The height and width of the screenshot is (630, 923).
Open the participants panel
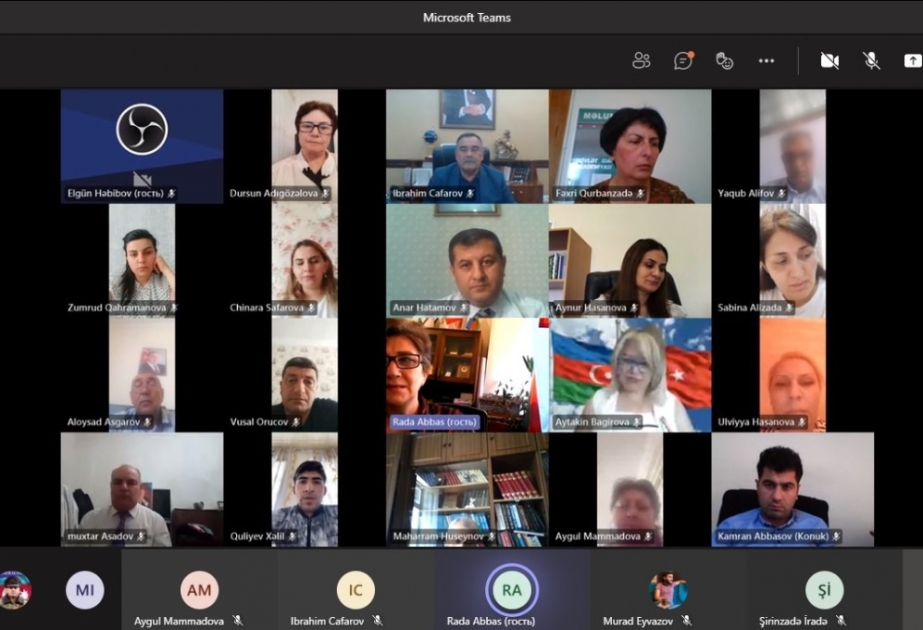pyautogui.click(x=641, y=61)
